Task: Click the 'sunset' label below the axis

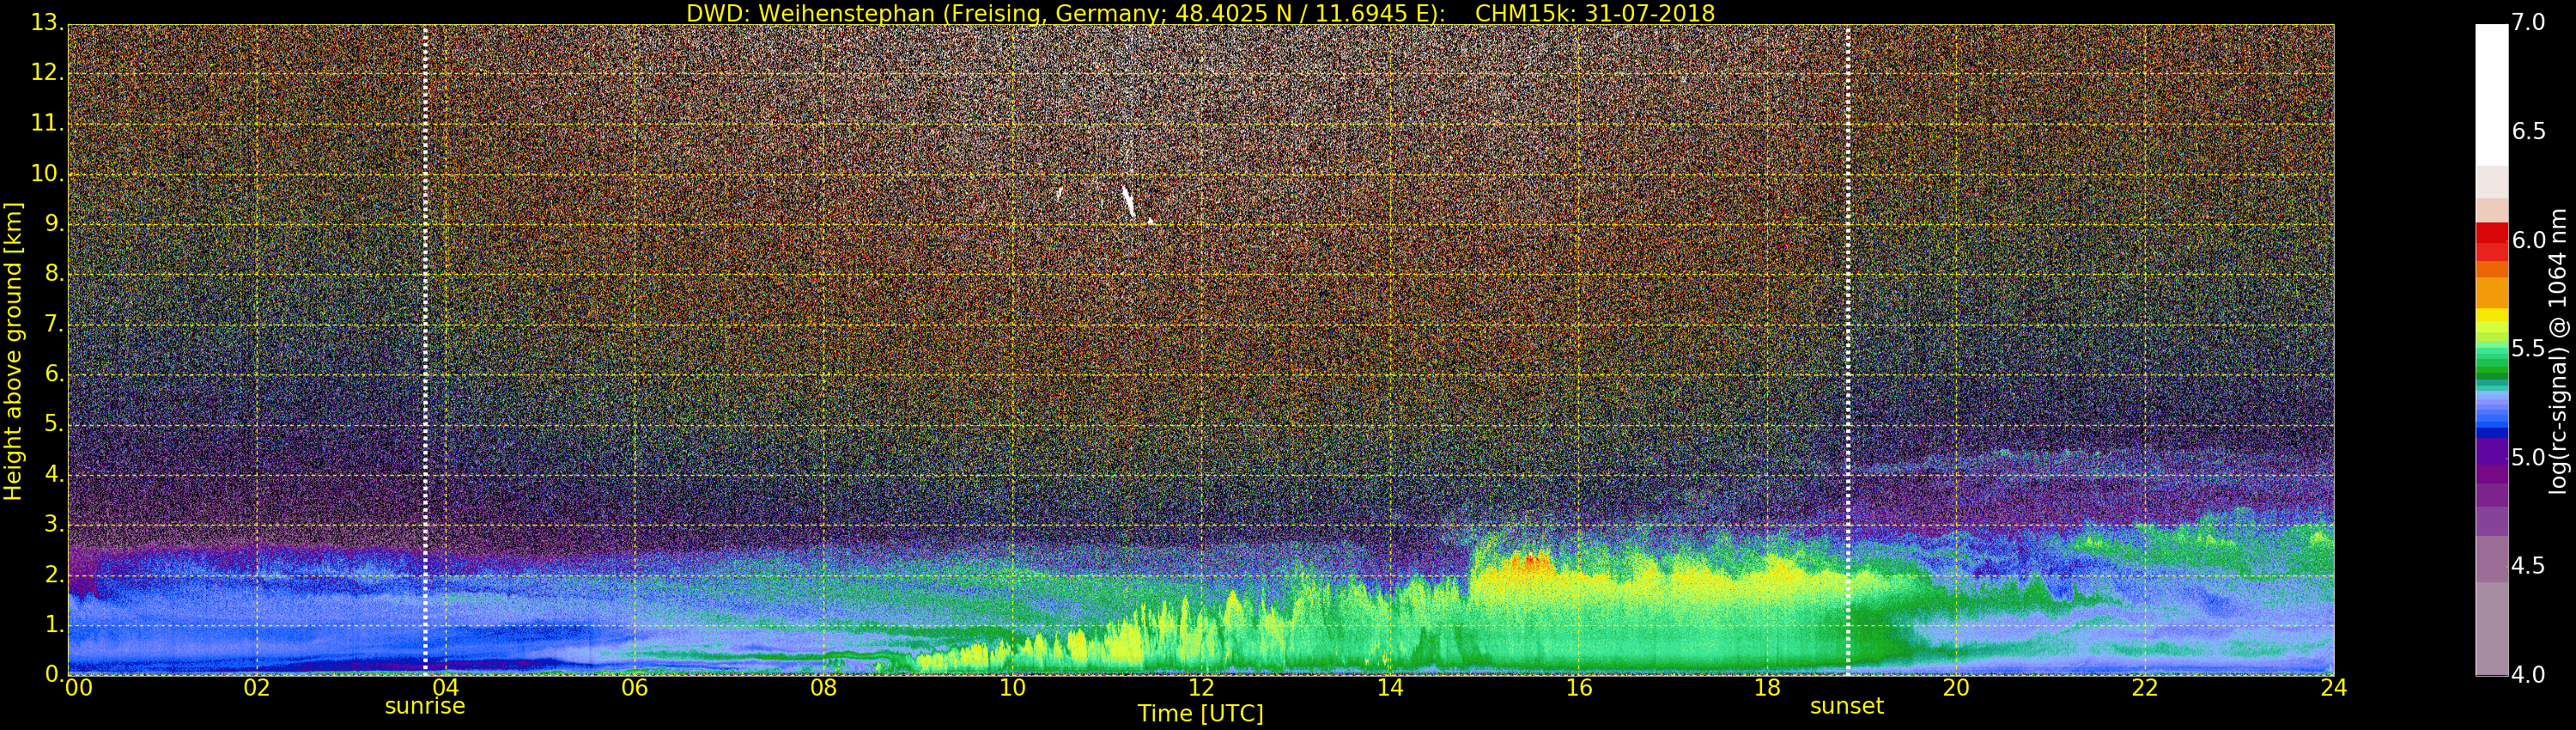Action: coord(1846,706)
